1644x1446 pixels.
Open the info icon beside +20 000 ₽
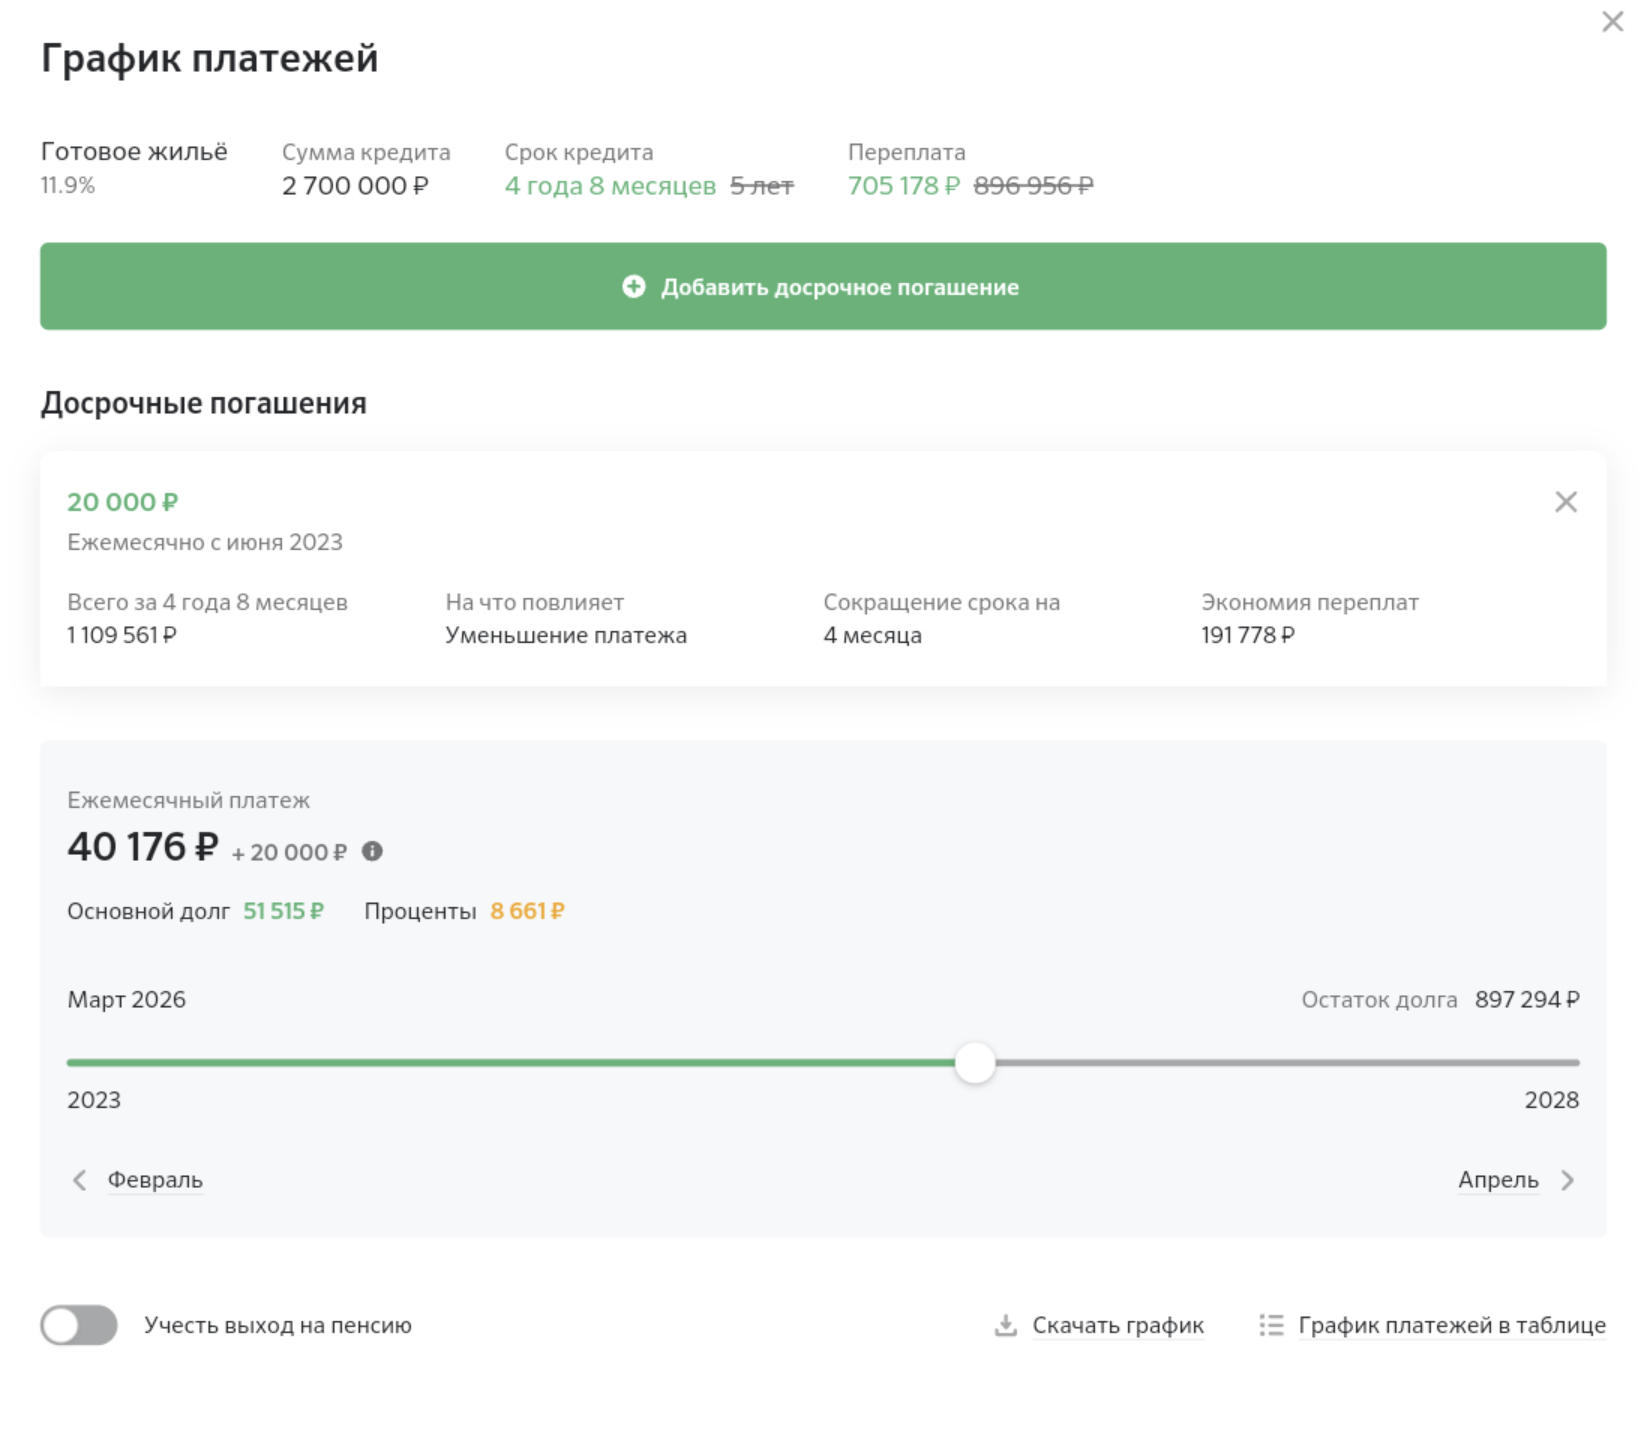(372, 851)
